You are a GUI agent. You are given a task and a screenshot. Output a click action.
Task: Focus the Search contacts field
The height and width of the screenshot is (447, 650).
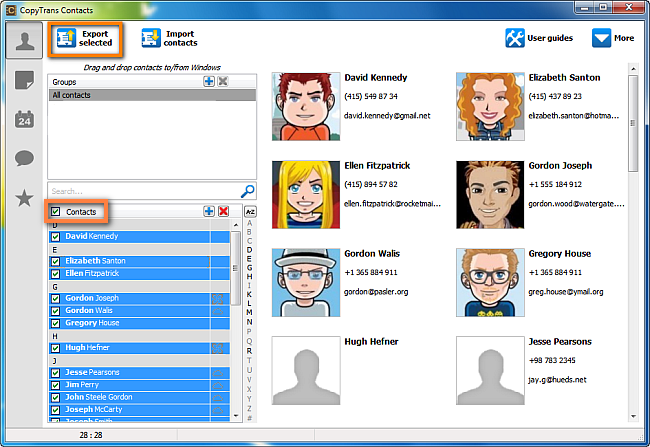tap(144, 191)
